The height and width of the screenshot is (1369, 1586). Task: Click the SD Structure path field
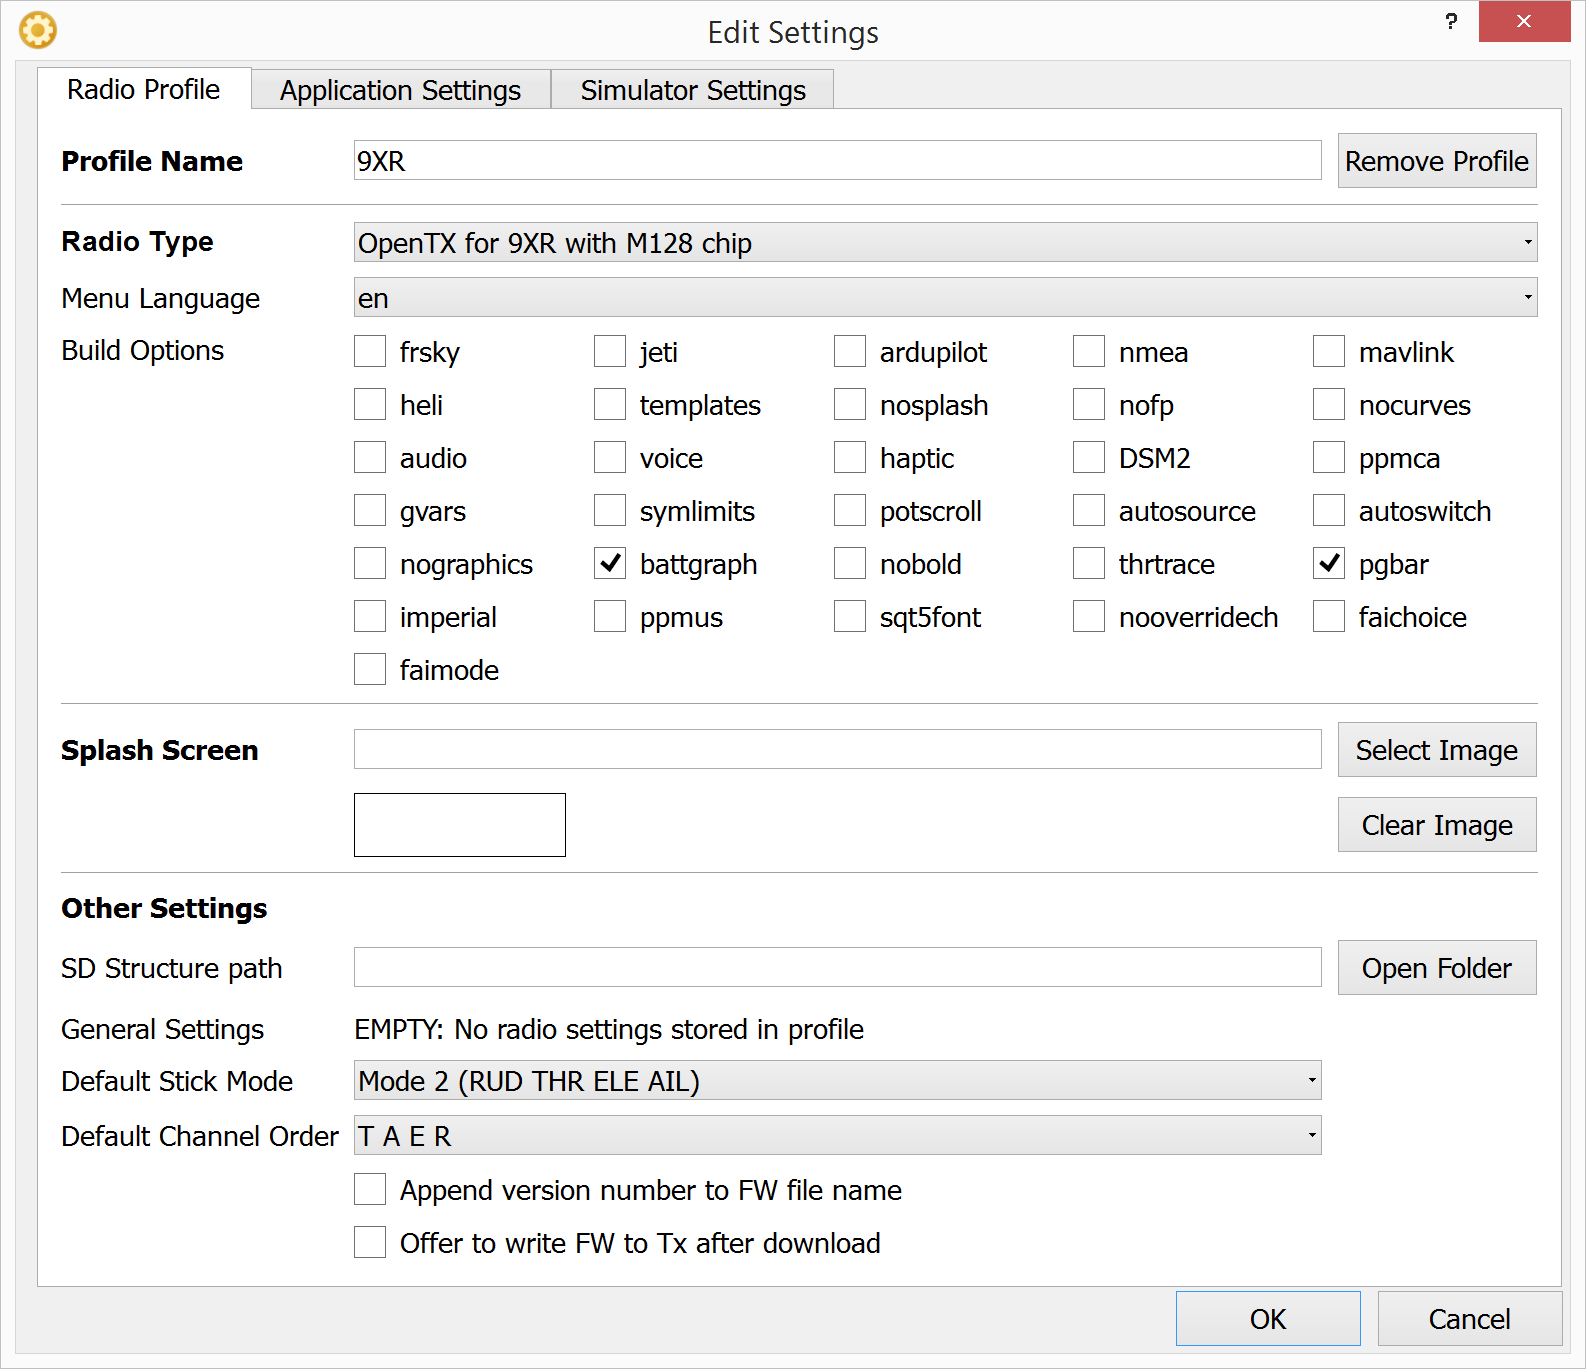[837, 967]
